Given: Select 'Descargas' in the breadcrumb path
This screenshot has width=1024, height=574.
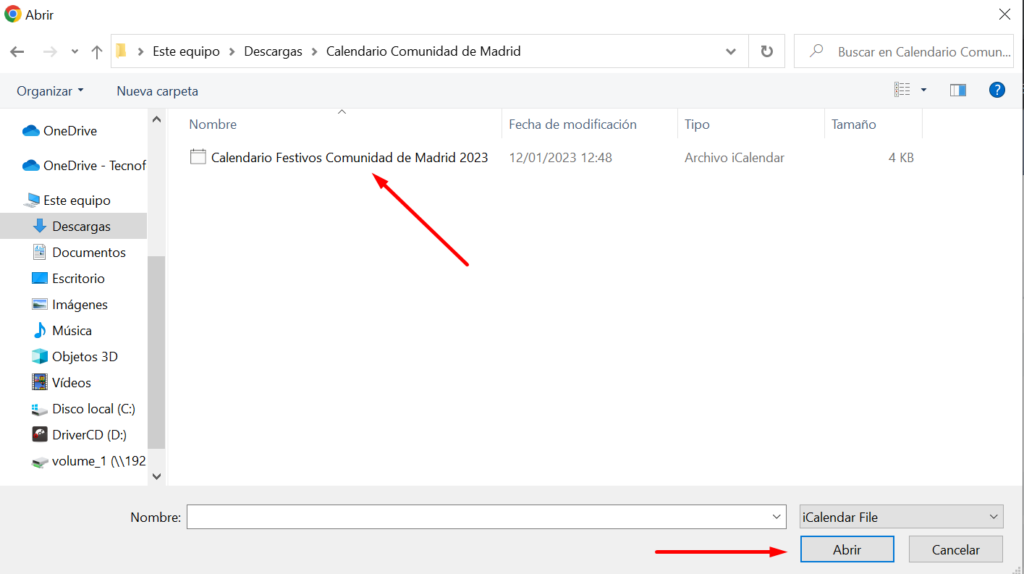Looking at the screenshot, I should (x=273, y=51).
